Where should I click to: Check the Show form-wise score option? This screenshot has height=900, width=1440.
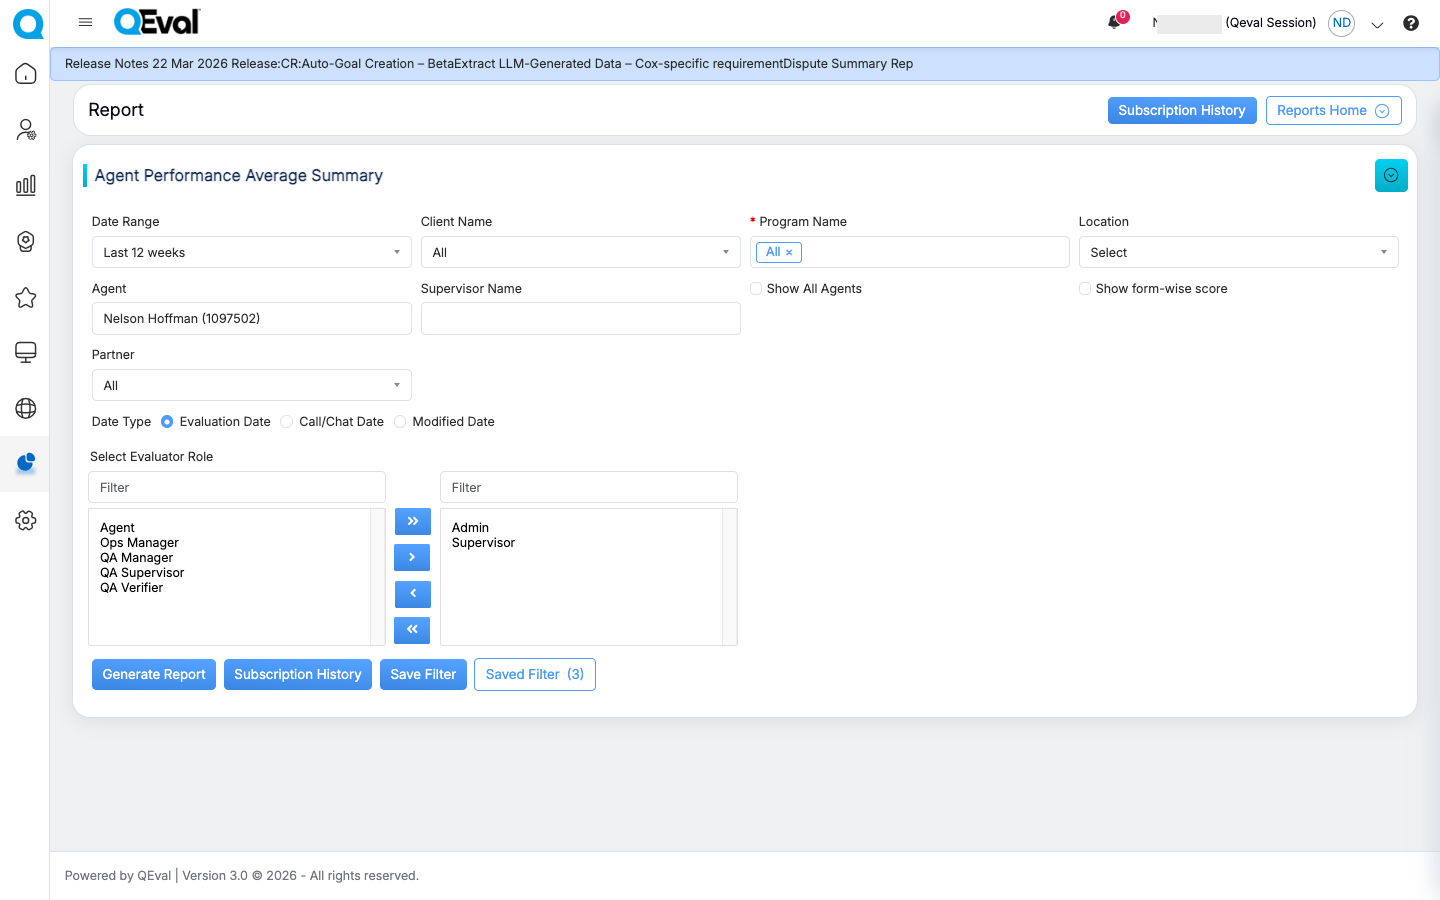(1085, 289)
